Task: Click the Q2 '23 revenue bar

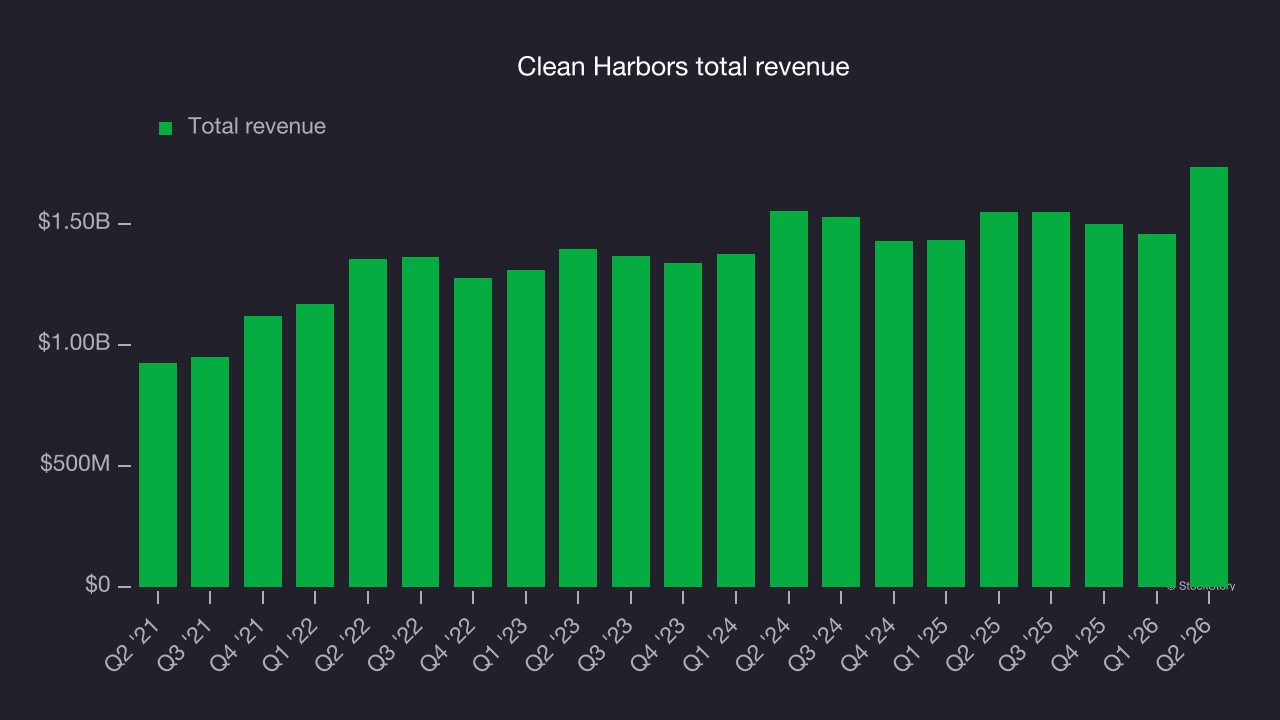Action: coord(578,418)
